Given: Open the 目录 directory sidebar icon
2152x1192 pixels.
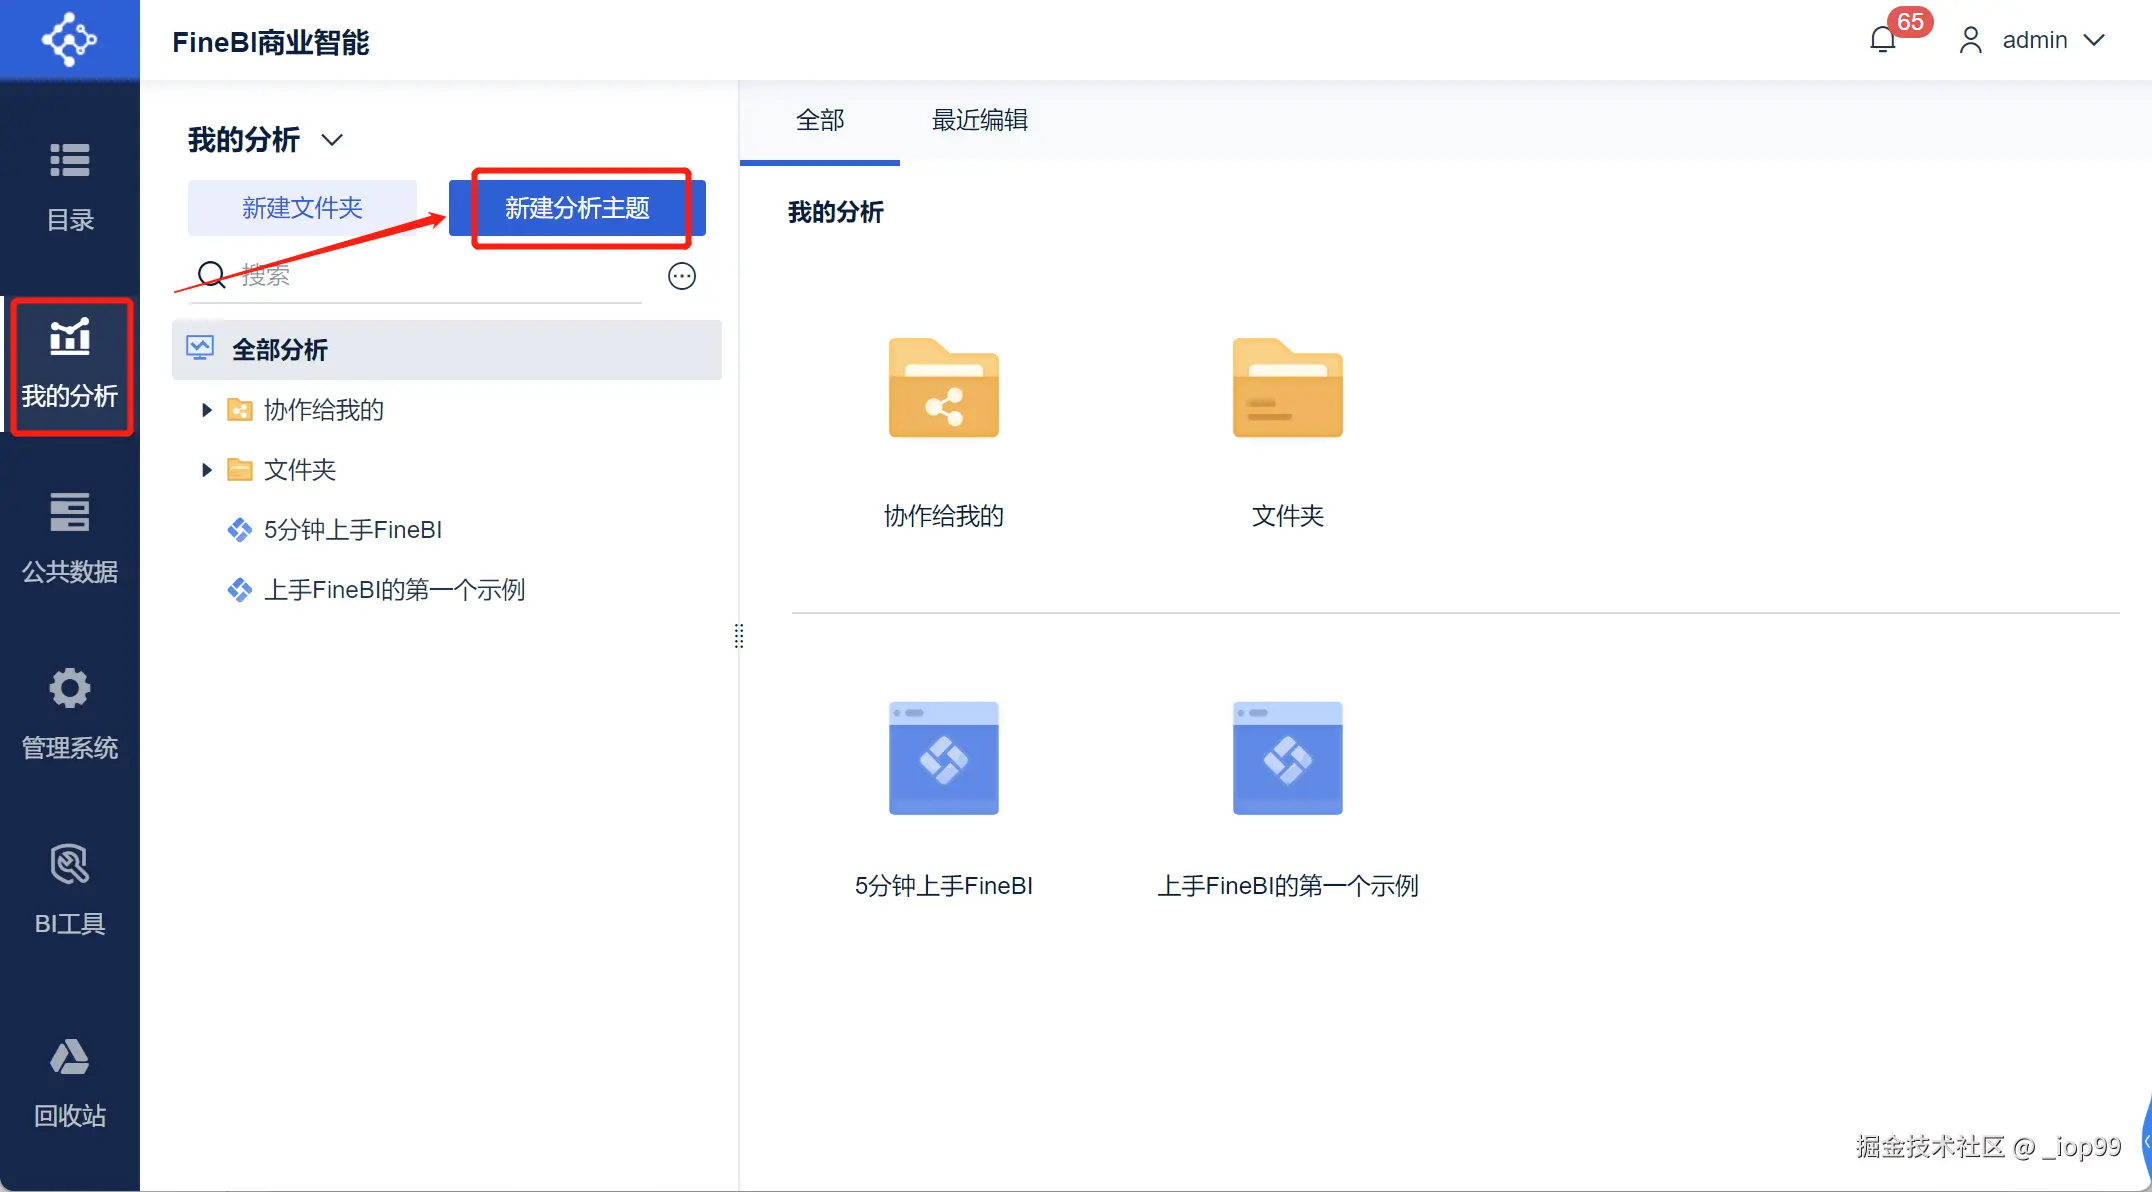Looking at the screenshot, I should click(x=69, y=186).
